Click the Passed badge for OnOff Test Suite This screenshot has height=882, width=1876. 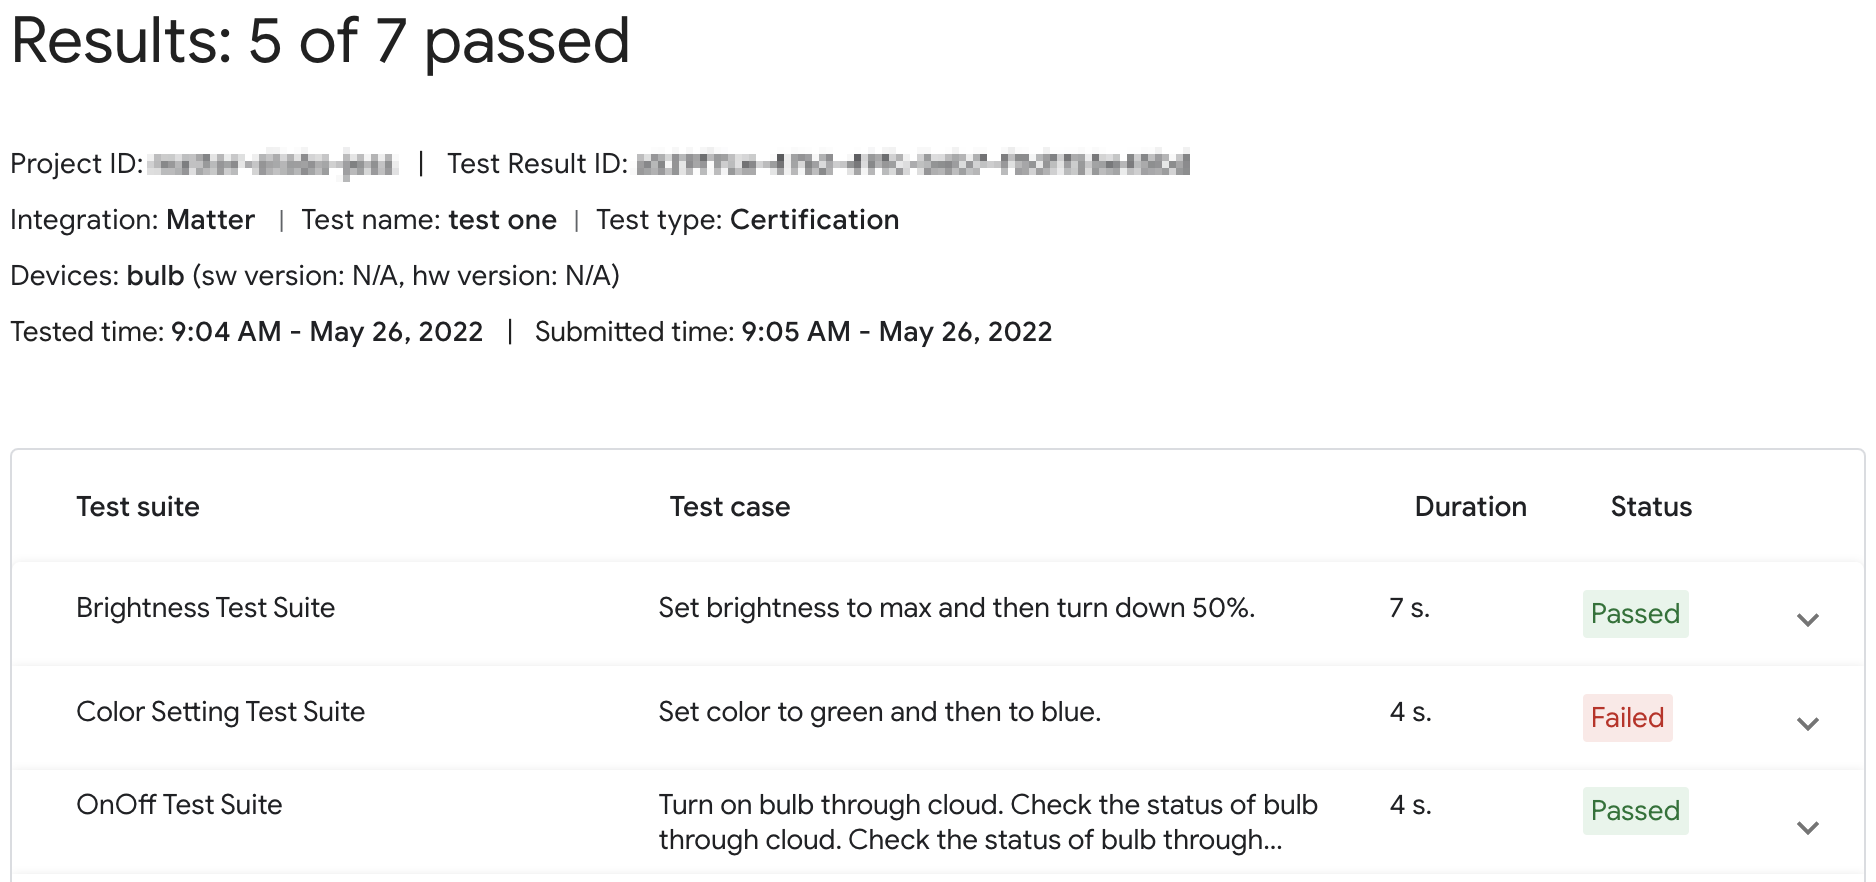pos(1635,811)
